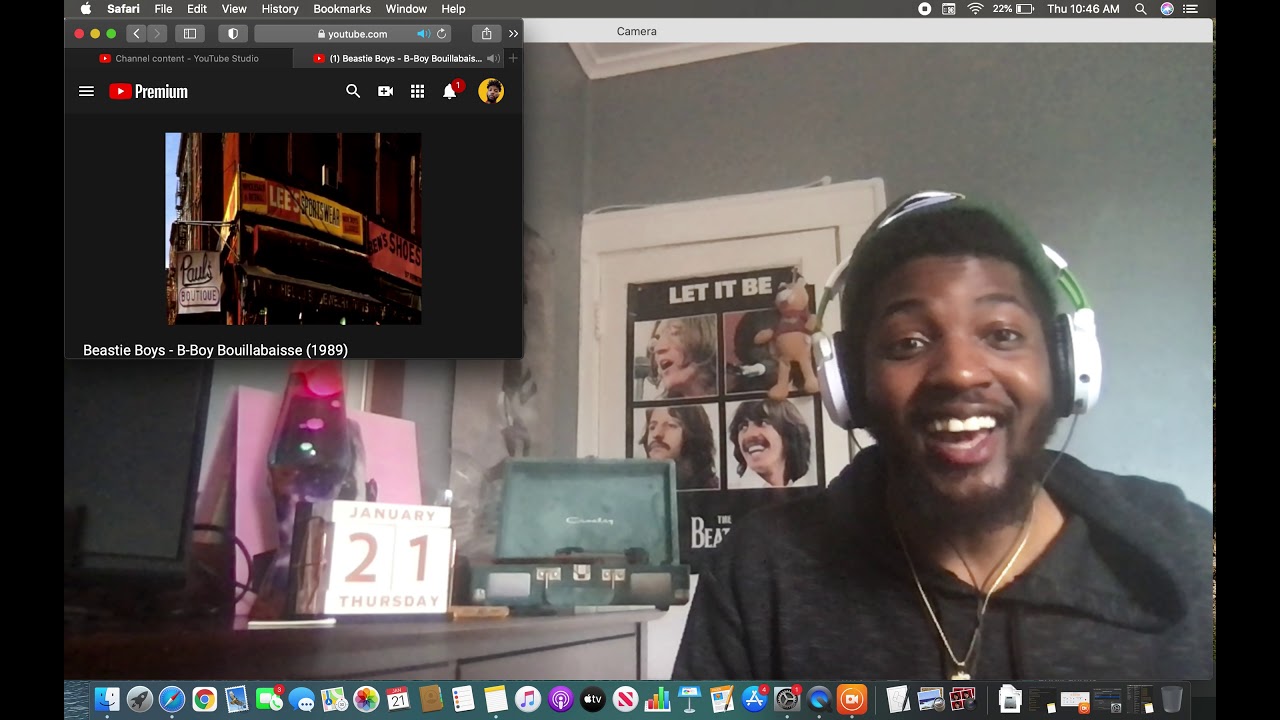
Task: Go to YouTube Premium home logo
Action: click(148, 91)
